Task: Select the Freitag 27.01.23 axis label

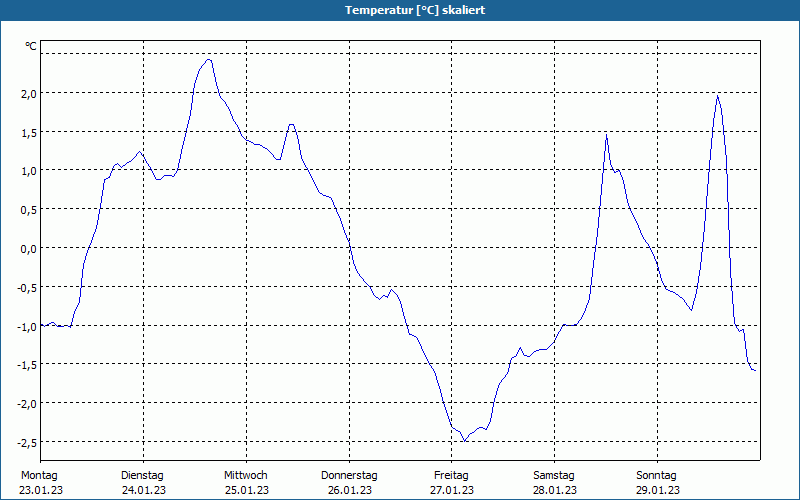Action: 452,483
